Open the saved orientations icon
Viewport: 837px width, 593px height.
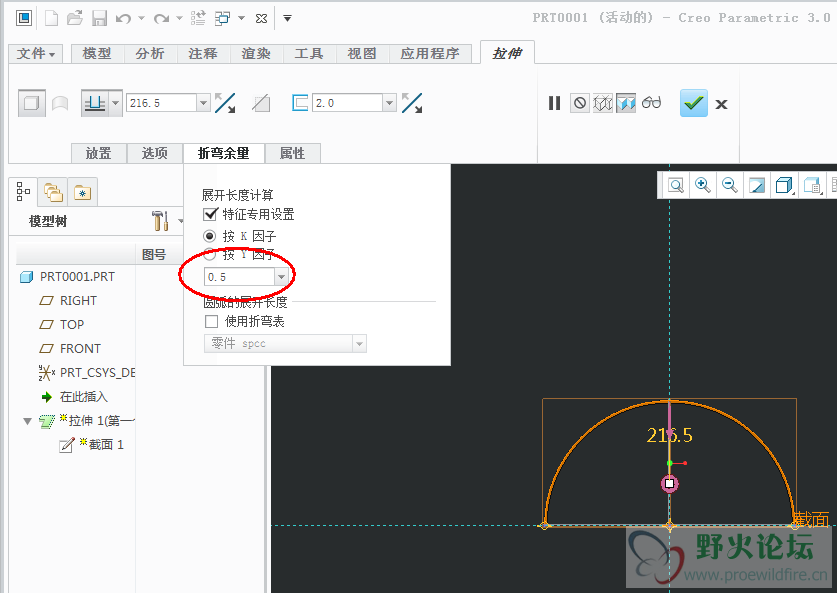click(x=812, y=185)
